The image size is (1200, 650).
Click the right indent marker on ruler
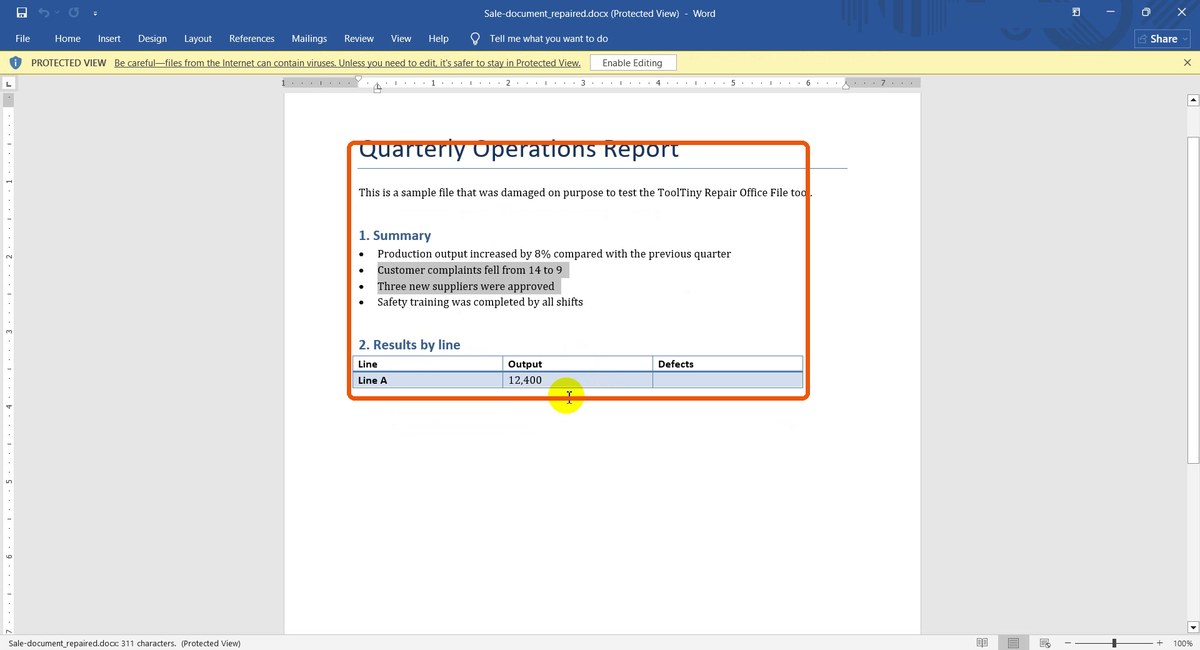point(846,87)
